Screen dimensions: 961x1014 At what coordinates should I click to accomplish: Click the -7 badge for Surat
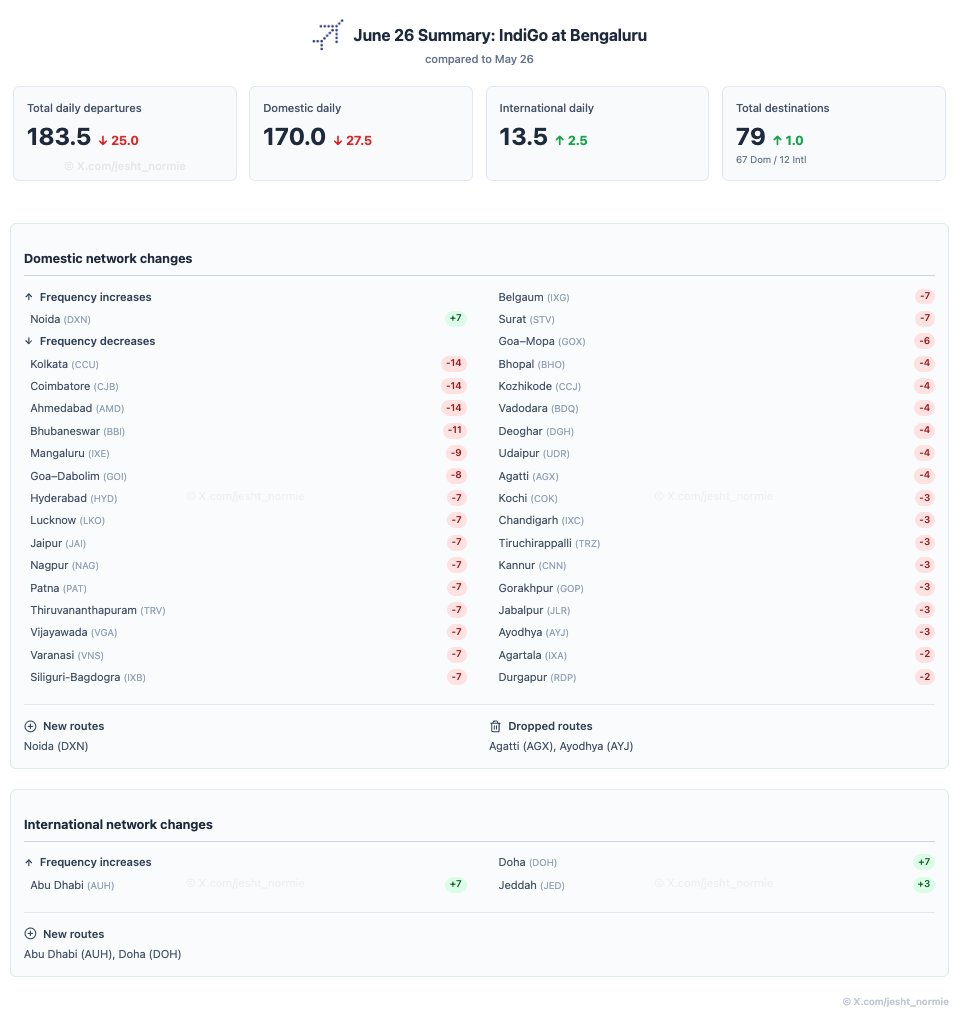(x=925, y=318)
